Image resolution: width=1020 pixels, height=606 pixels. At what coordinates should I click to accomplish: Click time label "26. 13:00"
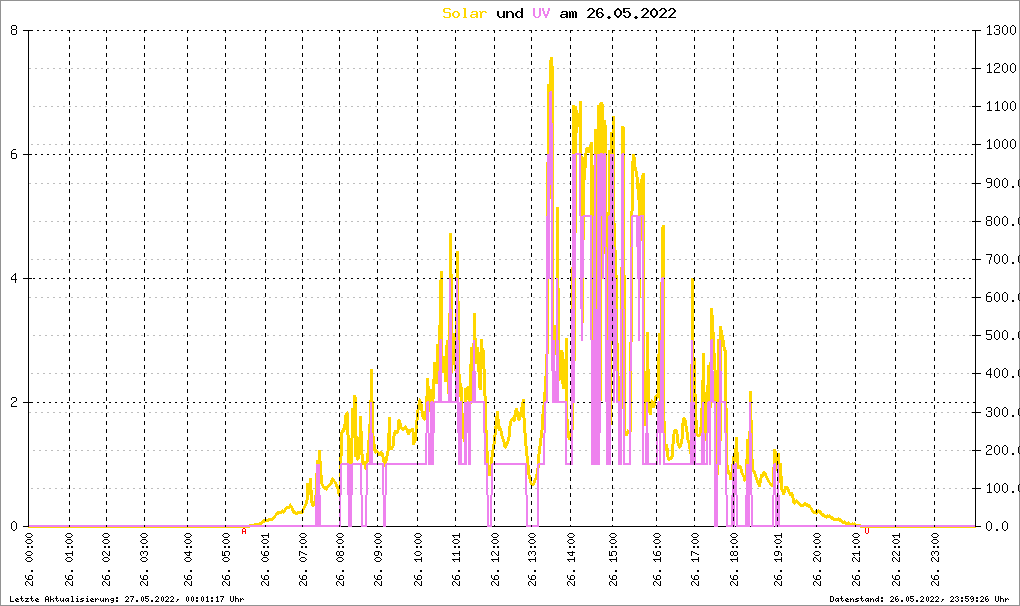pos(533,559)
